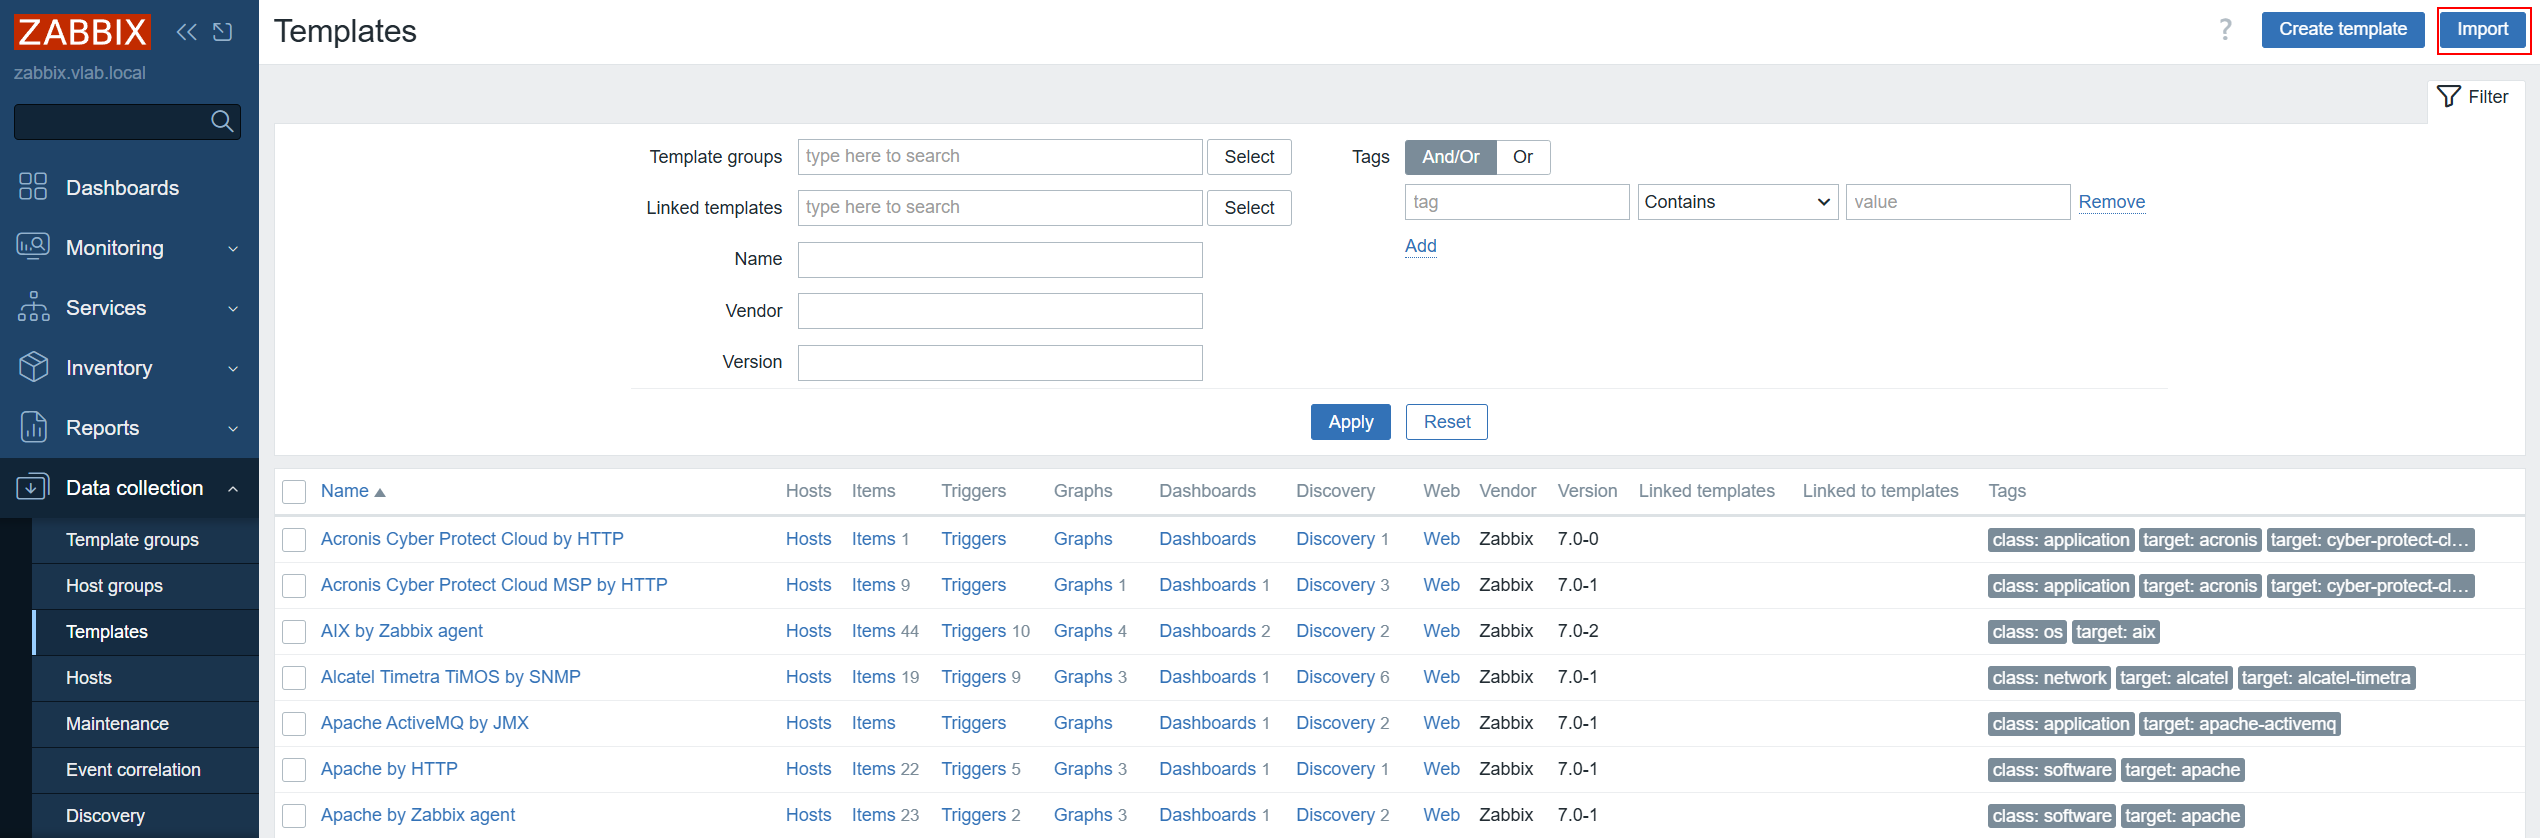Expand the Monitoring menu chevron
This screenshot has height=838, width=2540.
233,249
